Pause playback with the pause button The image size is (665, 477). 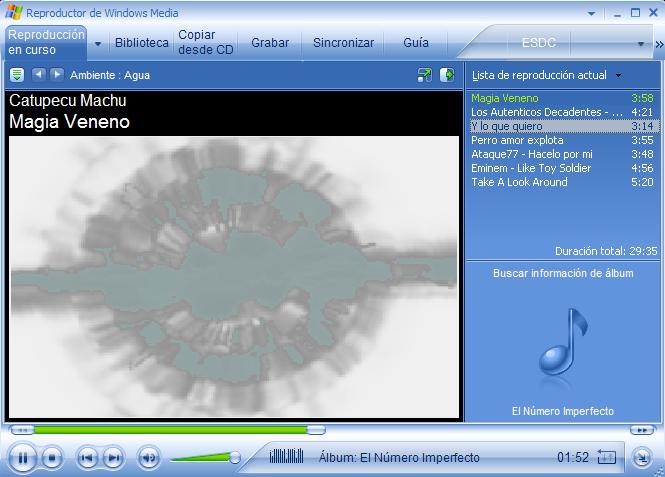22,458
